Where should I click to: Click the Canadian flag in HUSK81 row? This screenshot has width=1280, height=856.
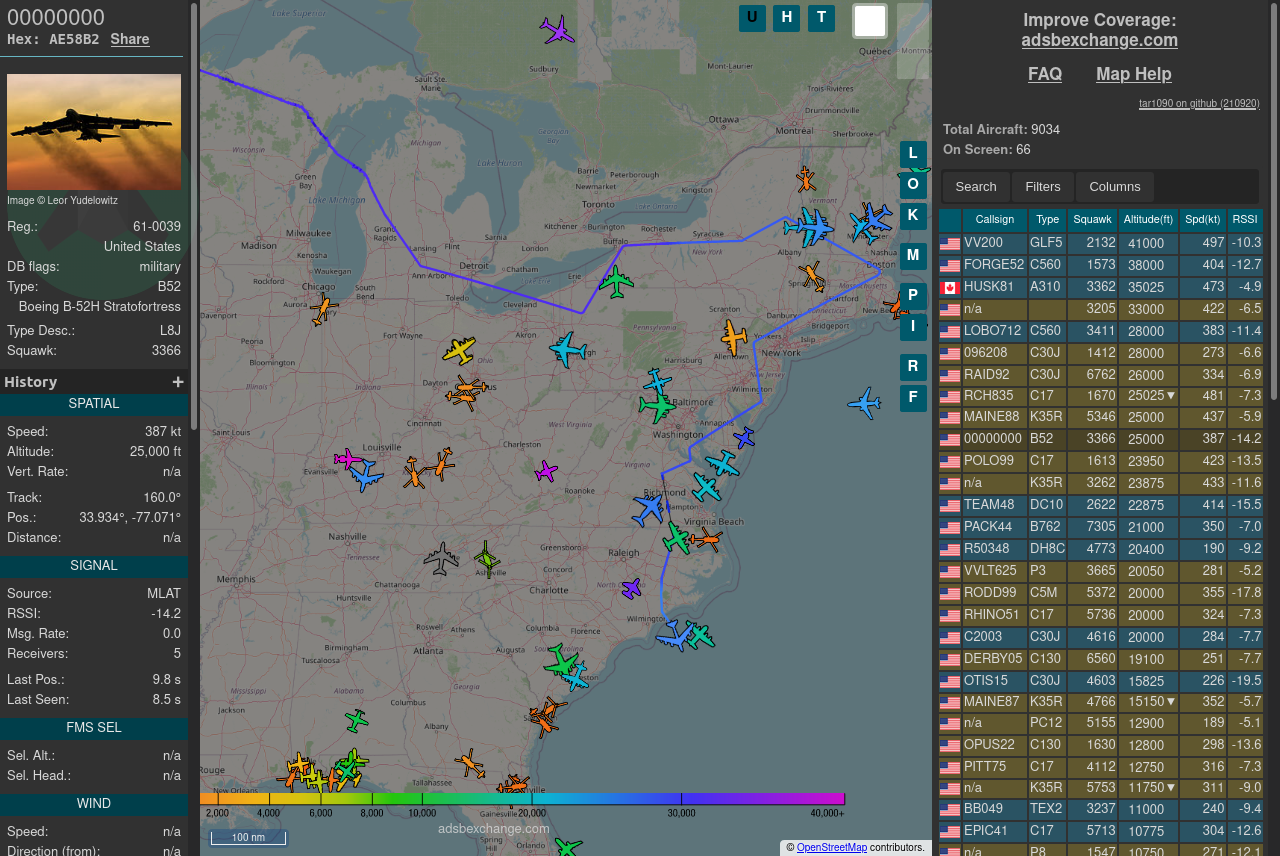tap(950, 288)
